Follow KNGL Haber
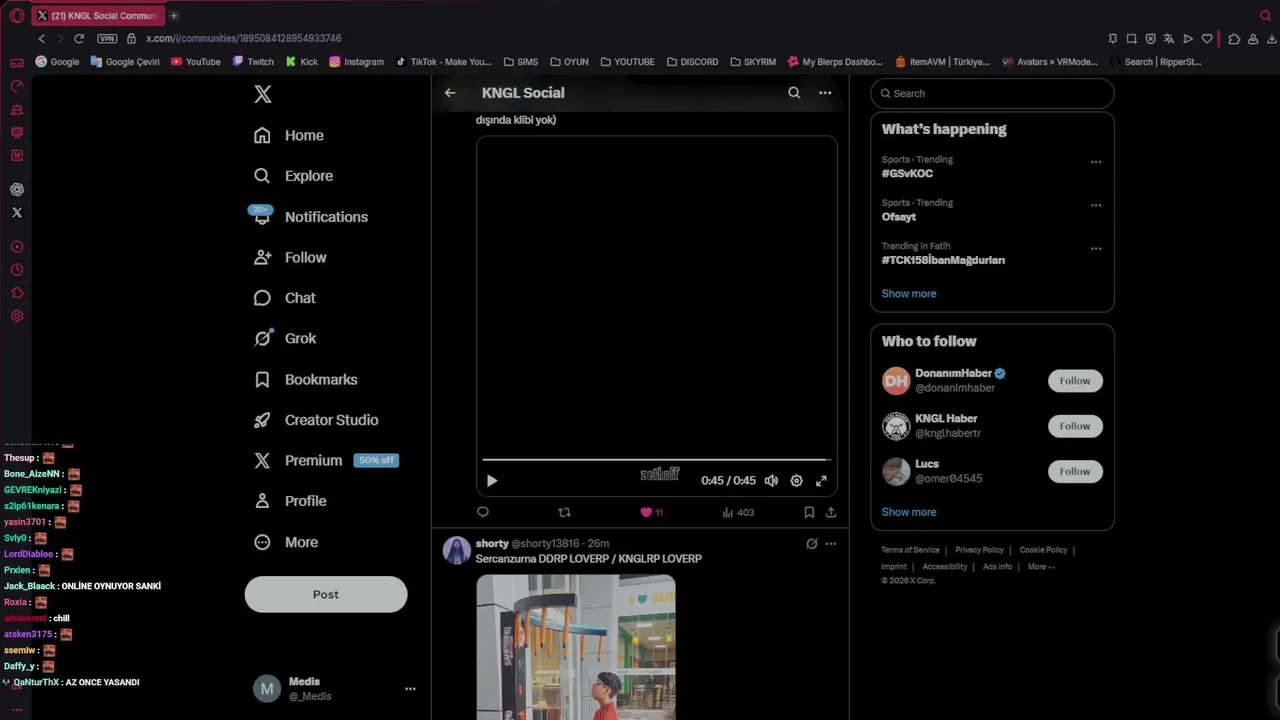 (1075, 426)
